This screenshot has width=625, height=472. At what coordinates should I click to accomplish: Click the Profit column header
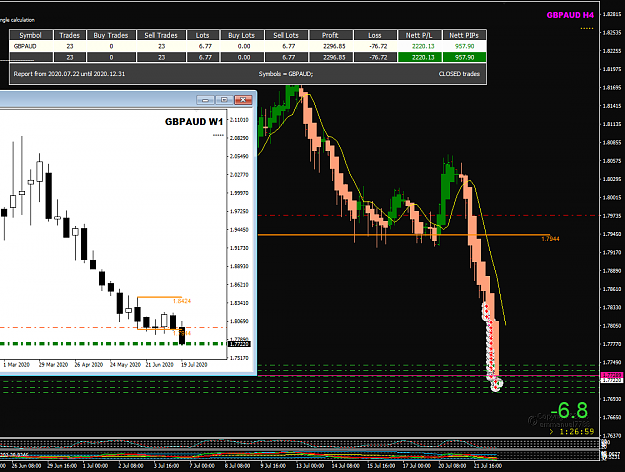point(330,35)
